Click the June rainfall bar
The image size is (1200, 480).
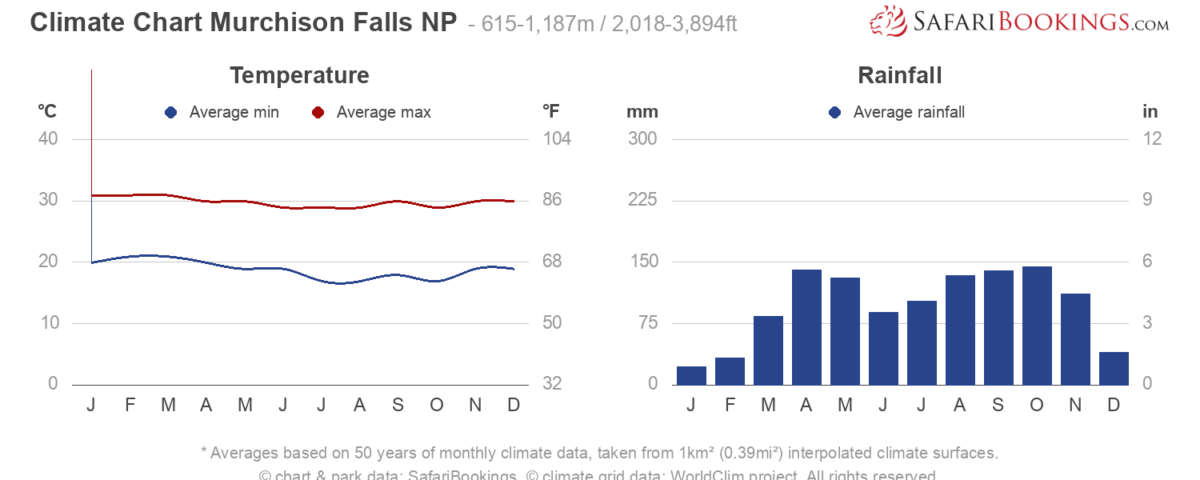883,348
